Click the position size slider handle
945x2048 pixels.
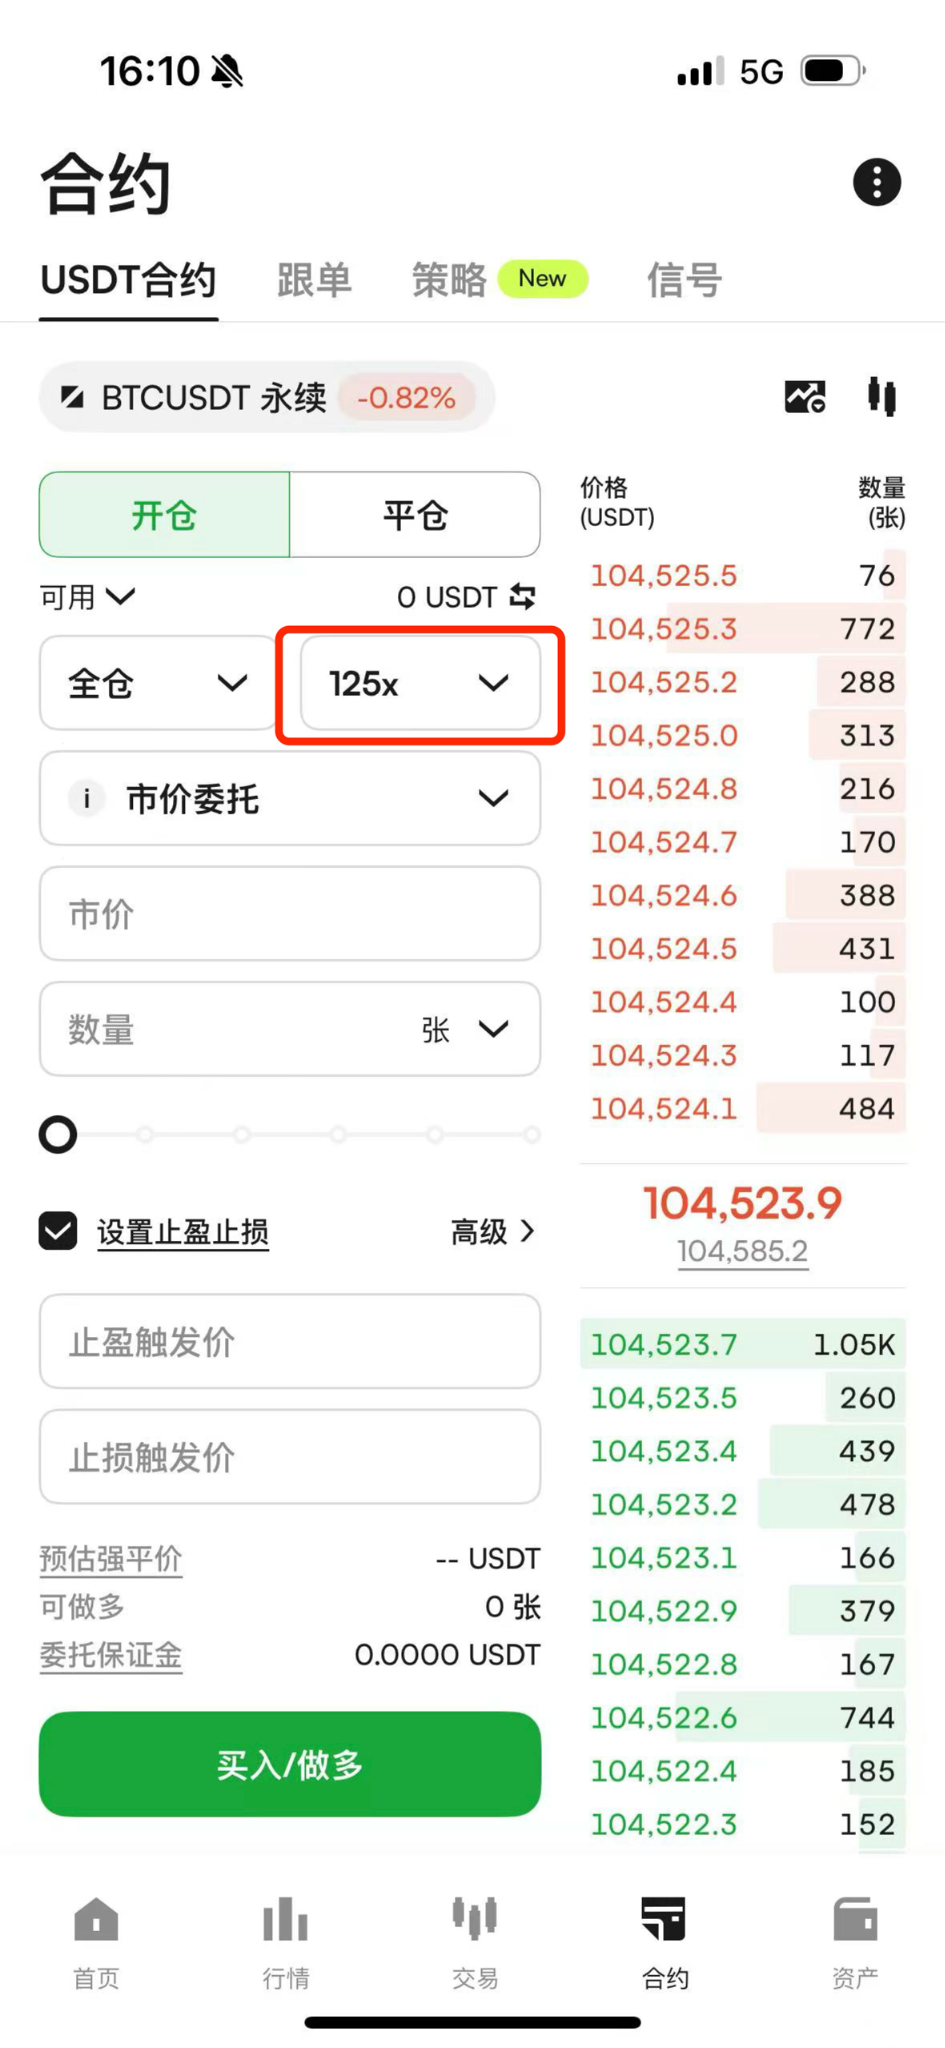[58, 1134]
